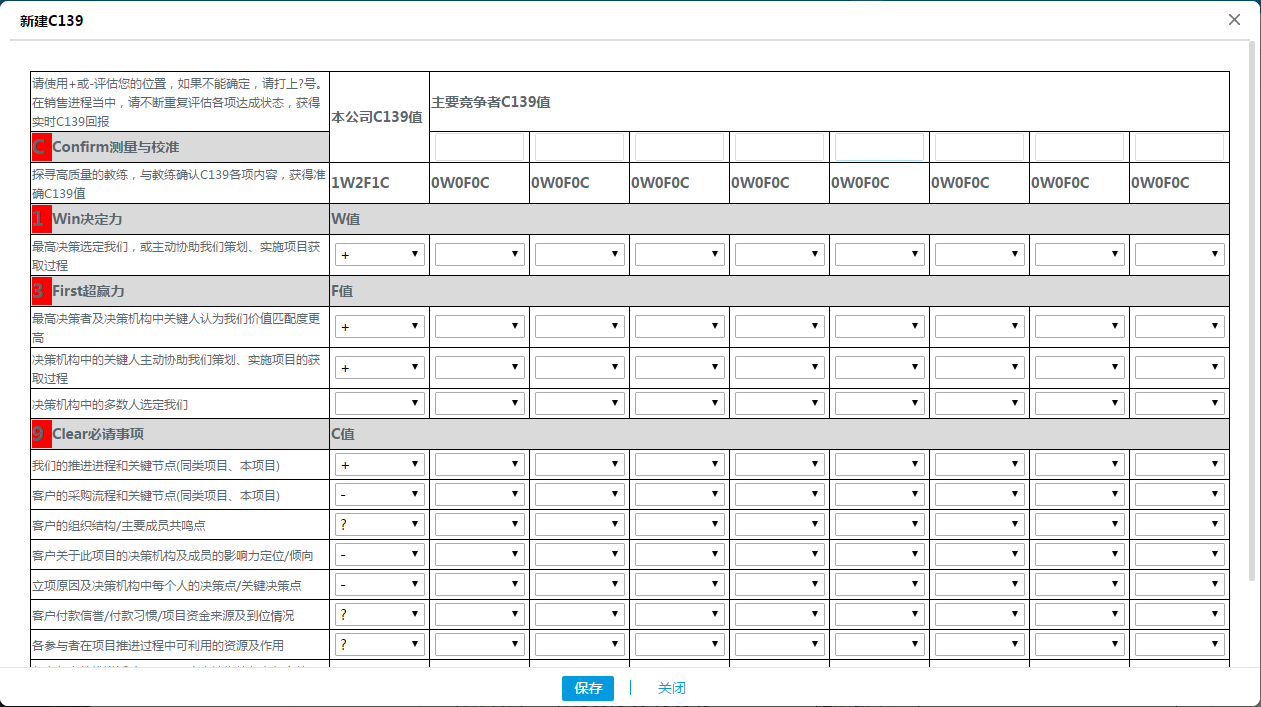Expand company dropdown for 客户付款信誉 row
Screen dimensions: 1261x707
pyautogui.click(x=380, y=615)
